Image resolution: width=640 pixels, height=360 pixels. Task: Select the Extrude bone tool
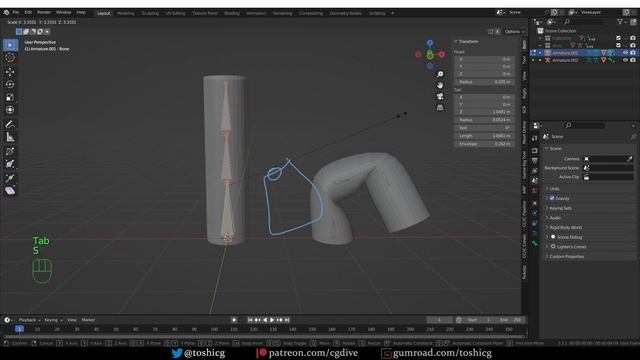pos(10,178)
